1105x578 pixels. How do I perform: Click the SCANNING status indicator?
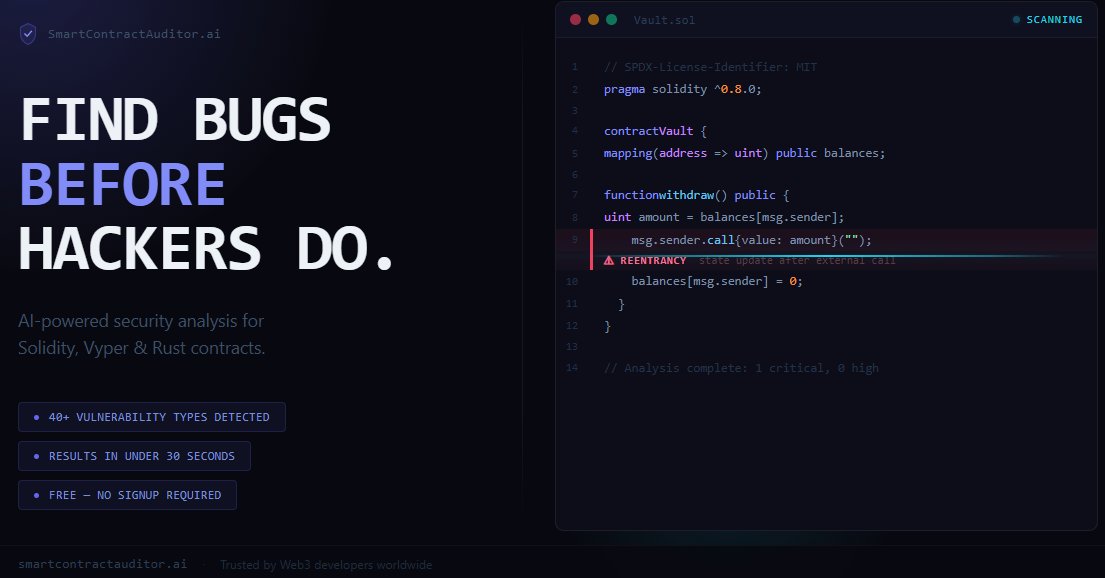pos(1047,20)
